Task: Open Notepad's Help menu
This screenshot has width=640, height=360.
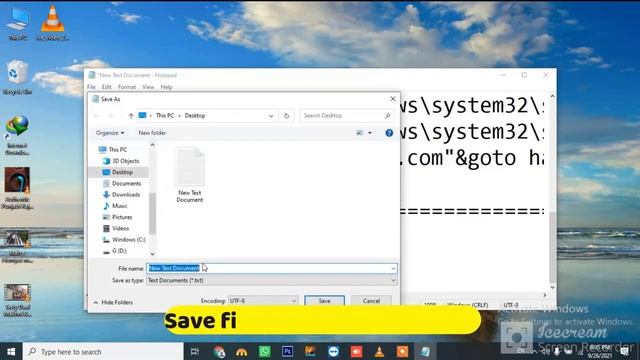Action: click(x=166, y=87)
